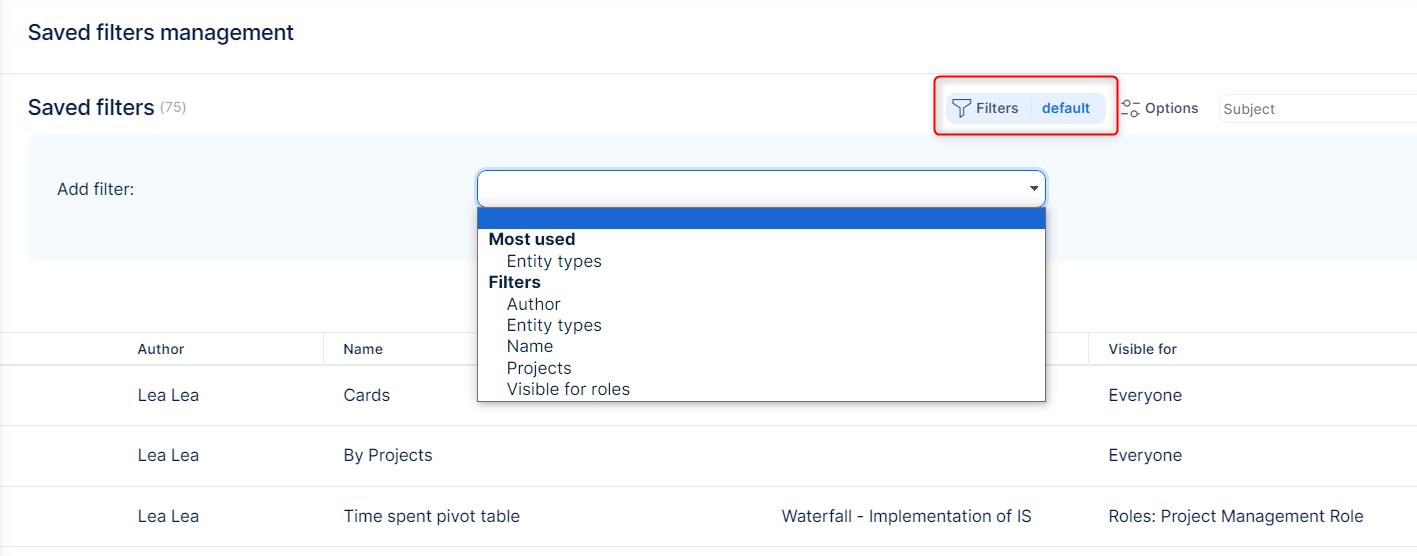Open the Time spent pivot table filter
This screenshot has height=556, width=1417.
pyautogui.click(x=431, y=516)
